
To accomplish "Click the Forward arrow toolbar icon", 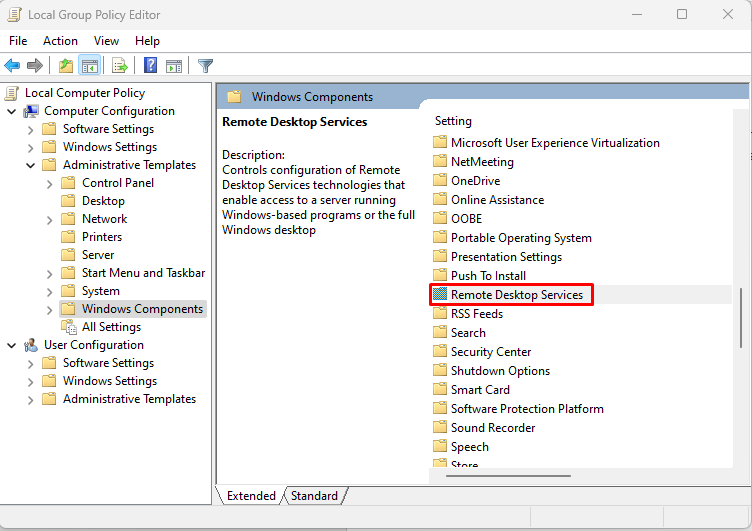I will click(x=35, y=65).
